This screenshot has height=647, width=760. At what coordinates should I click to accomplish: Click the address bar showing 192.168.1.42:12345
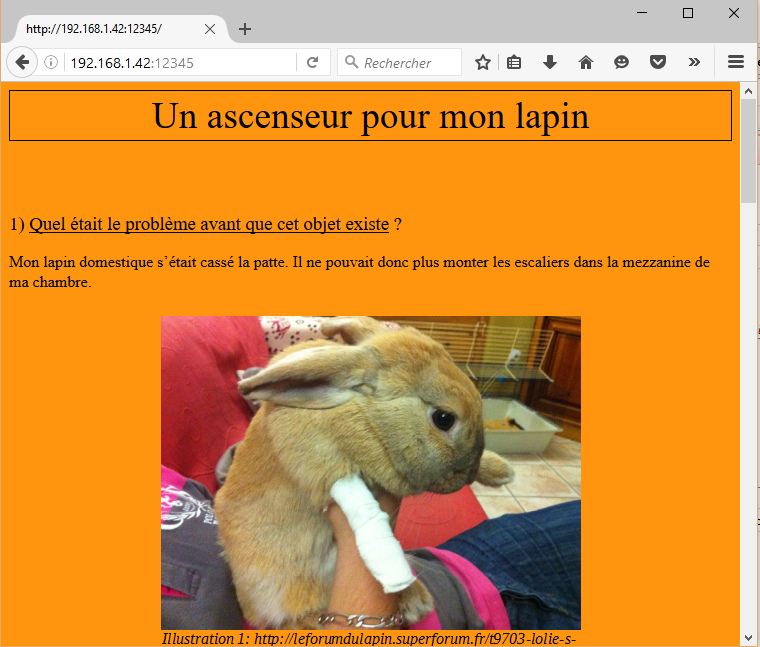[x=180, y=62]
